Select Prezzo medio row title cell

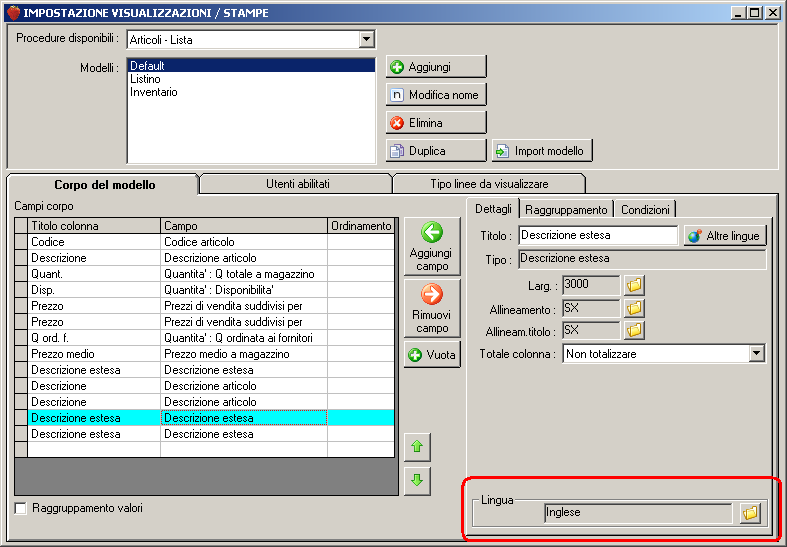94,354
